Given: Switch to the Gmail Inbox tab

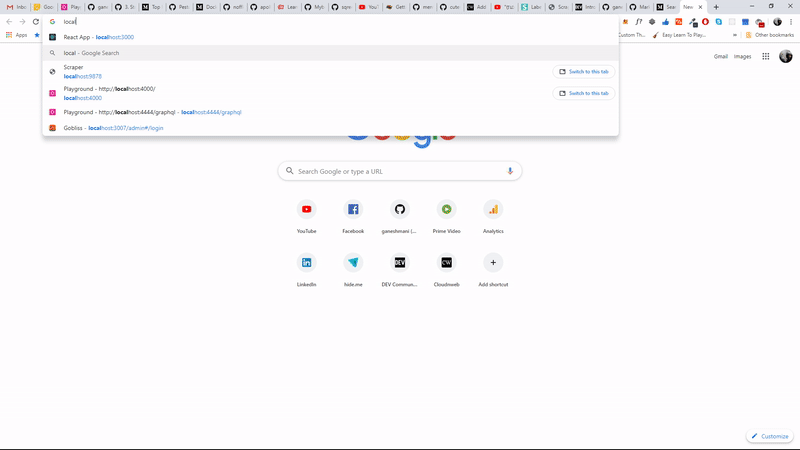Looking at the screenshot, I should click(x=16, y=7).
